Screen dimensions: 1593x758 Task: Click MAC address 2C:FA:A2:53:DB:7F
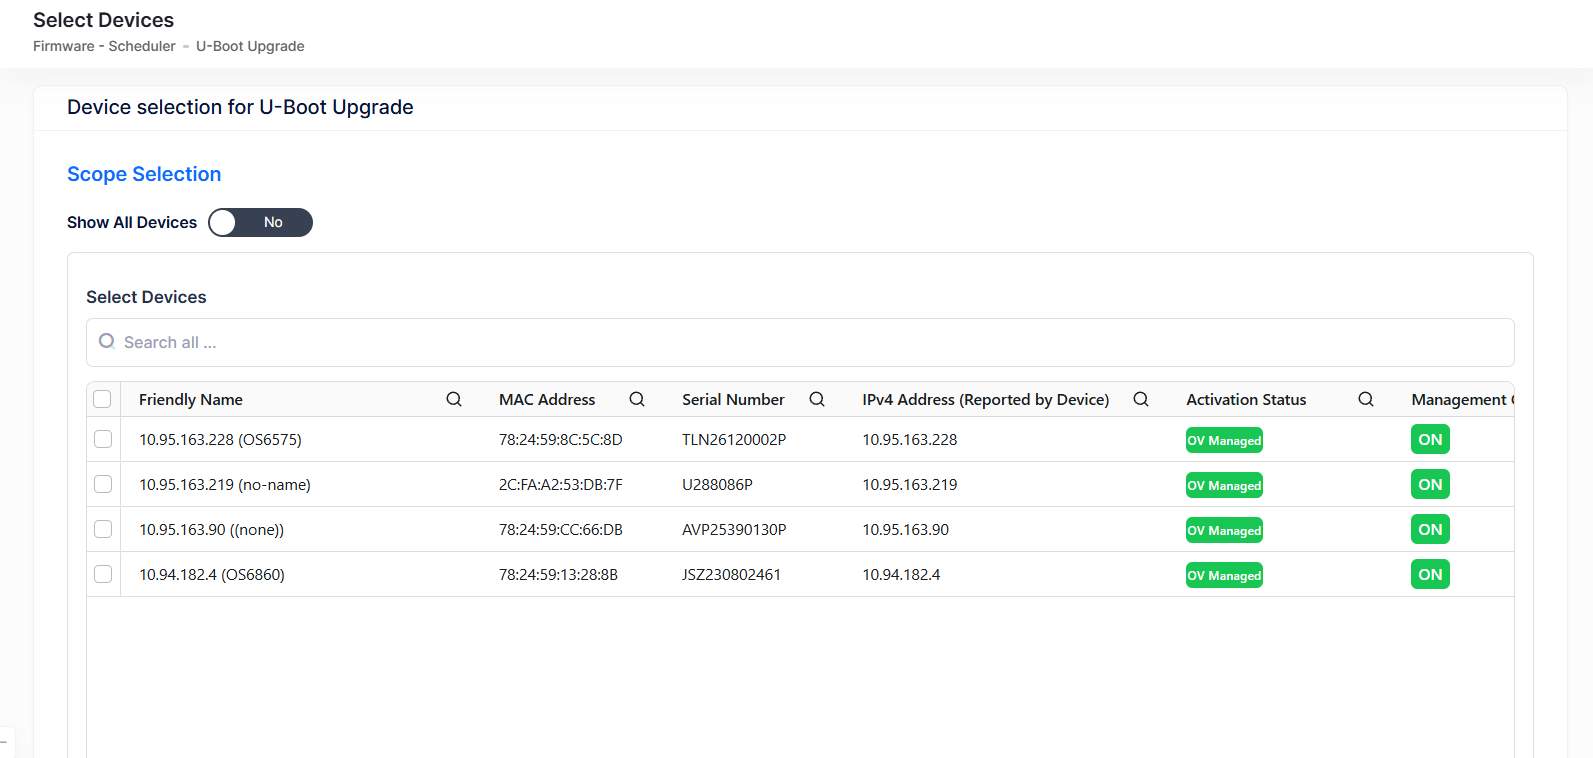point(561,484)
